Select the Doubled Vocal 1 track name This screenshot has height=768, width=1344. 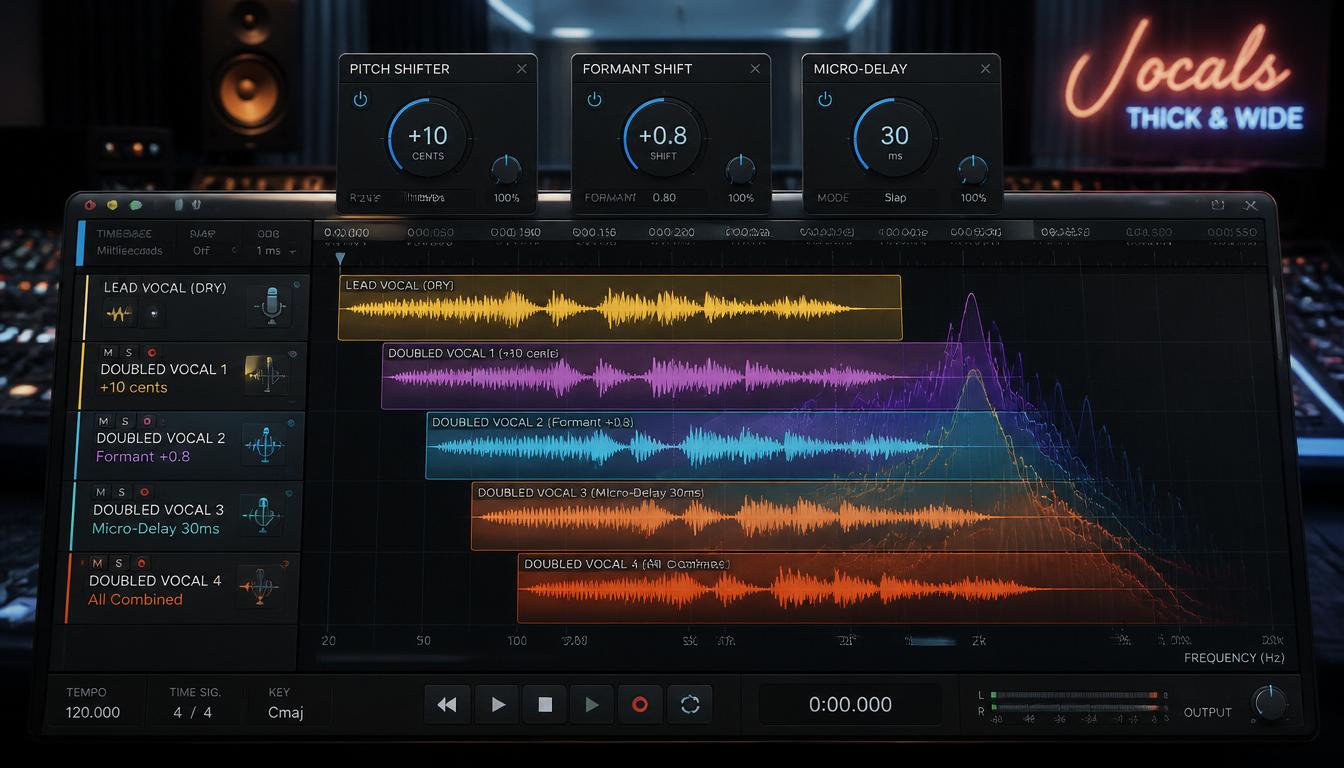(x=164, y=369)
